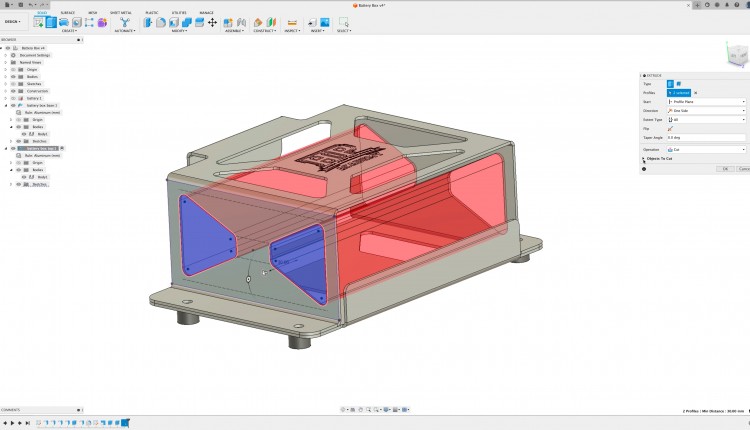750x430 pixels.
Task: Select the Revolve tool icon
Action: 64,22
